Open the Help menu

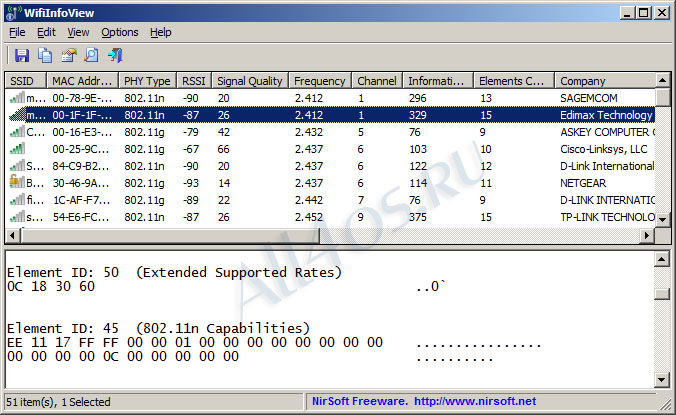pos(160,32)
